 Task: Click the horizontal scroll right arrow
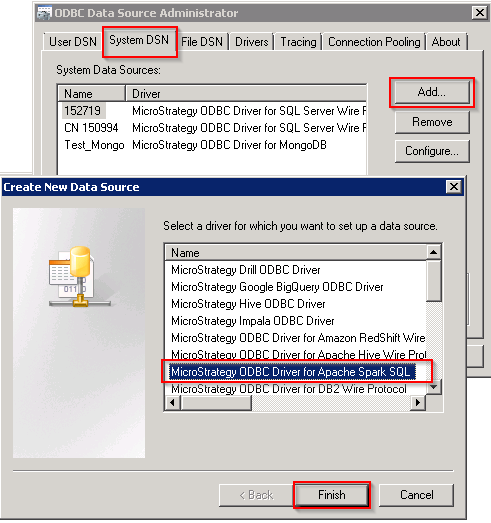coord(418,403)
